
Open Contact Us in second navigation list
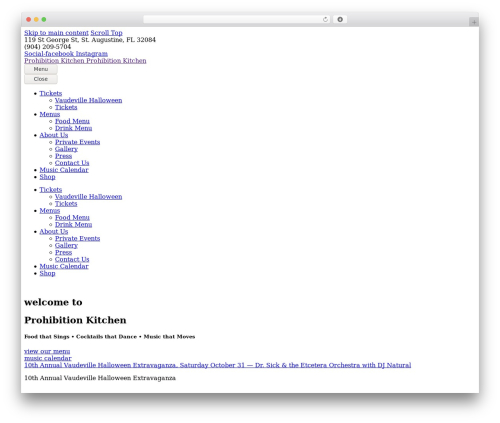(72, 259)
